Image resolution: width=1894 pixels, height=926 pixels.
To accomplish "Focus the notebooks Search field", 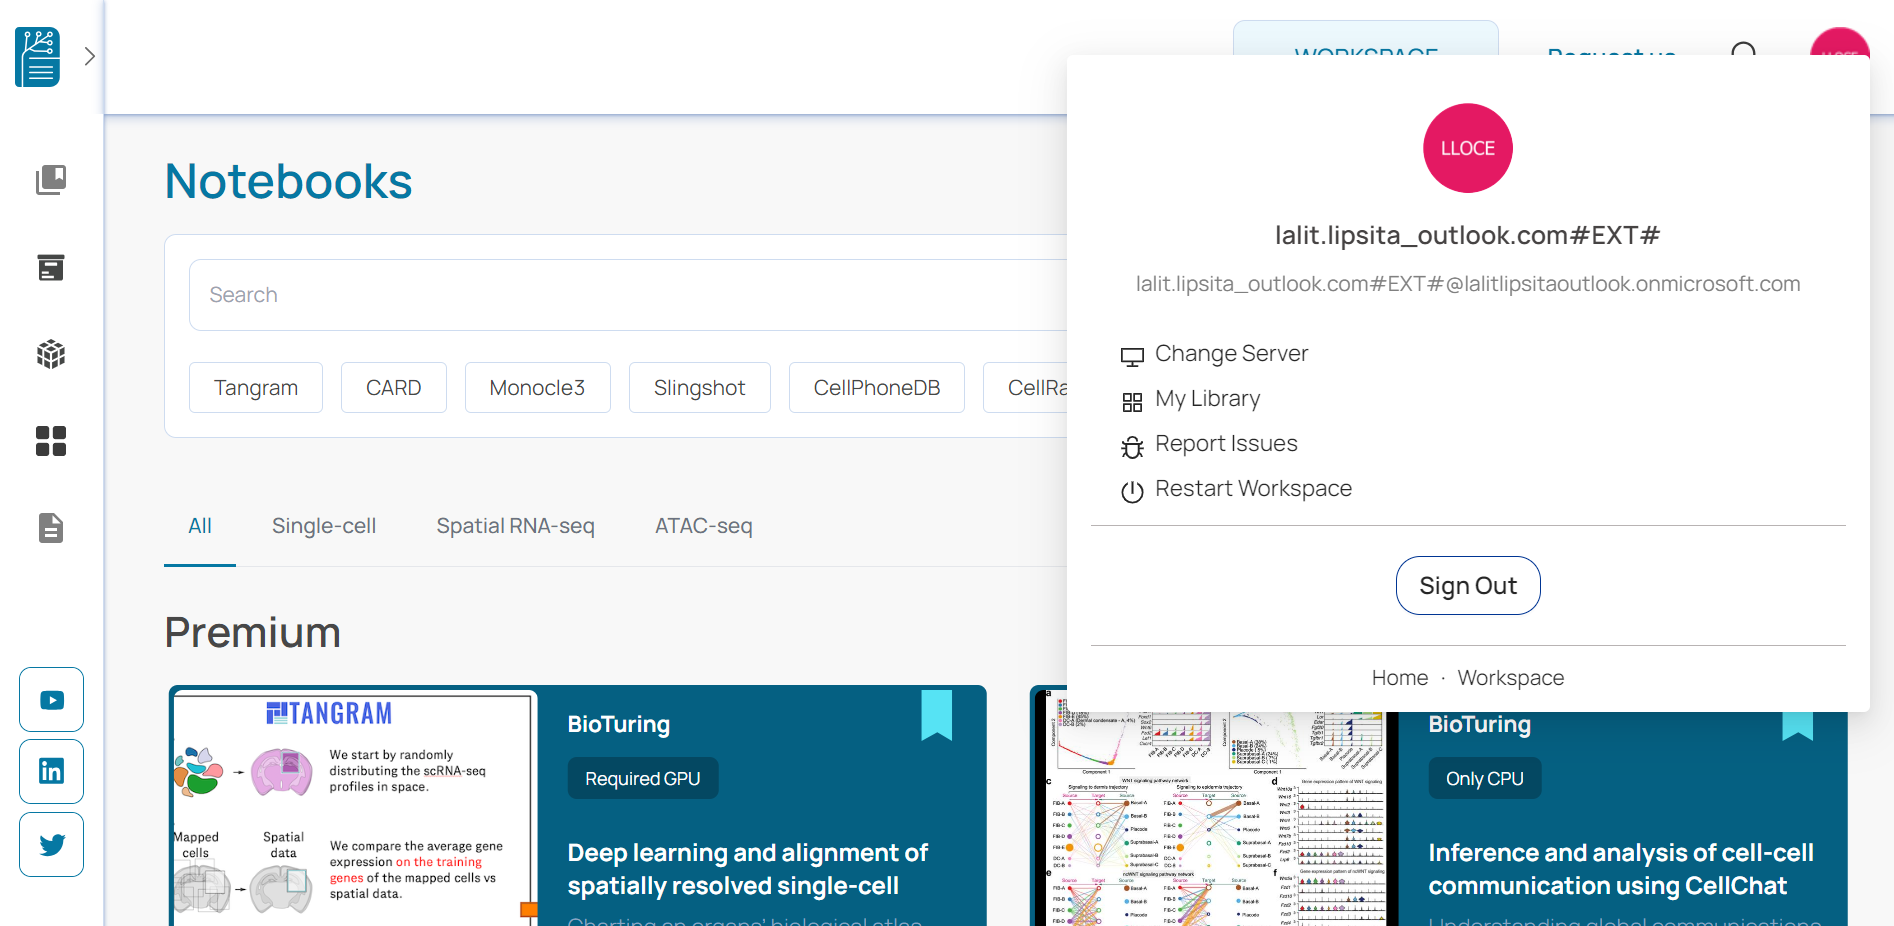I will [x=628, y=295].
